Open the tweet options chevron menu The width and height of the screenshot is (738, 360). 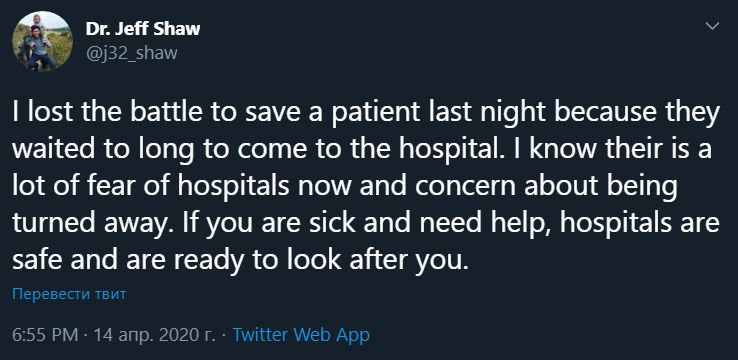pyautogui.click(x=714, y=26)
